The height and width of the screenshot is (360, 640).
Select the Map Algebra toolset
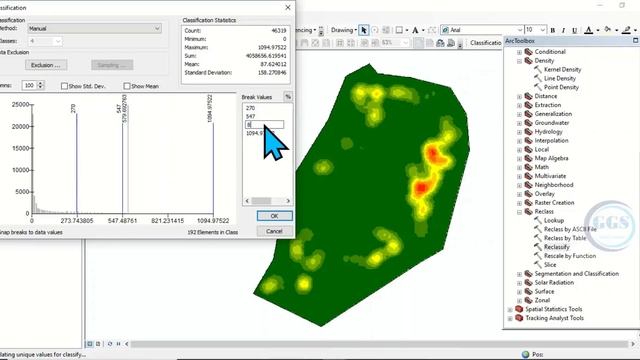[551, 158]
